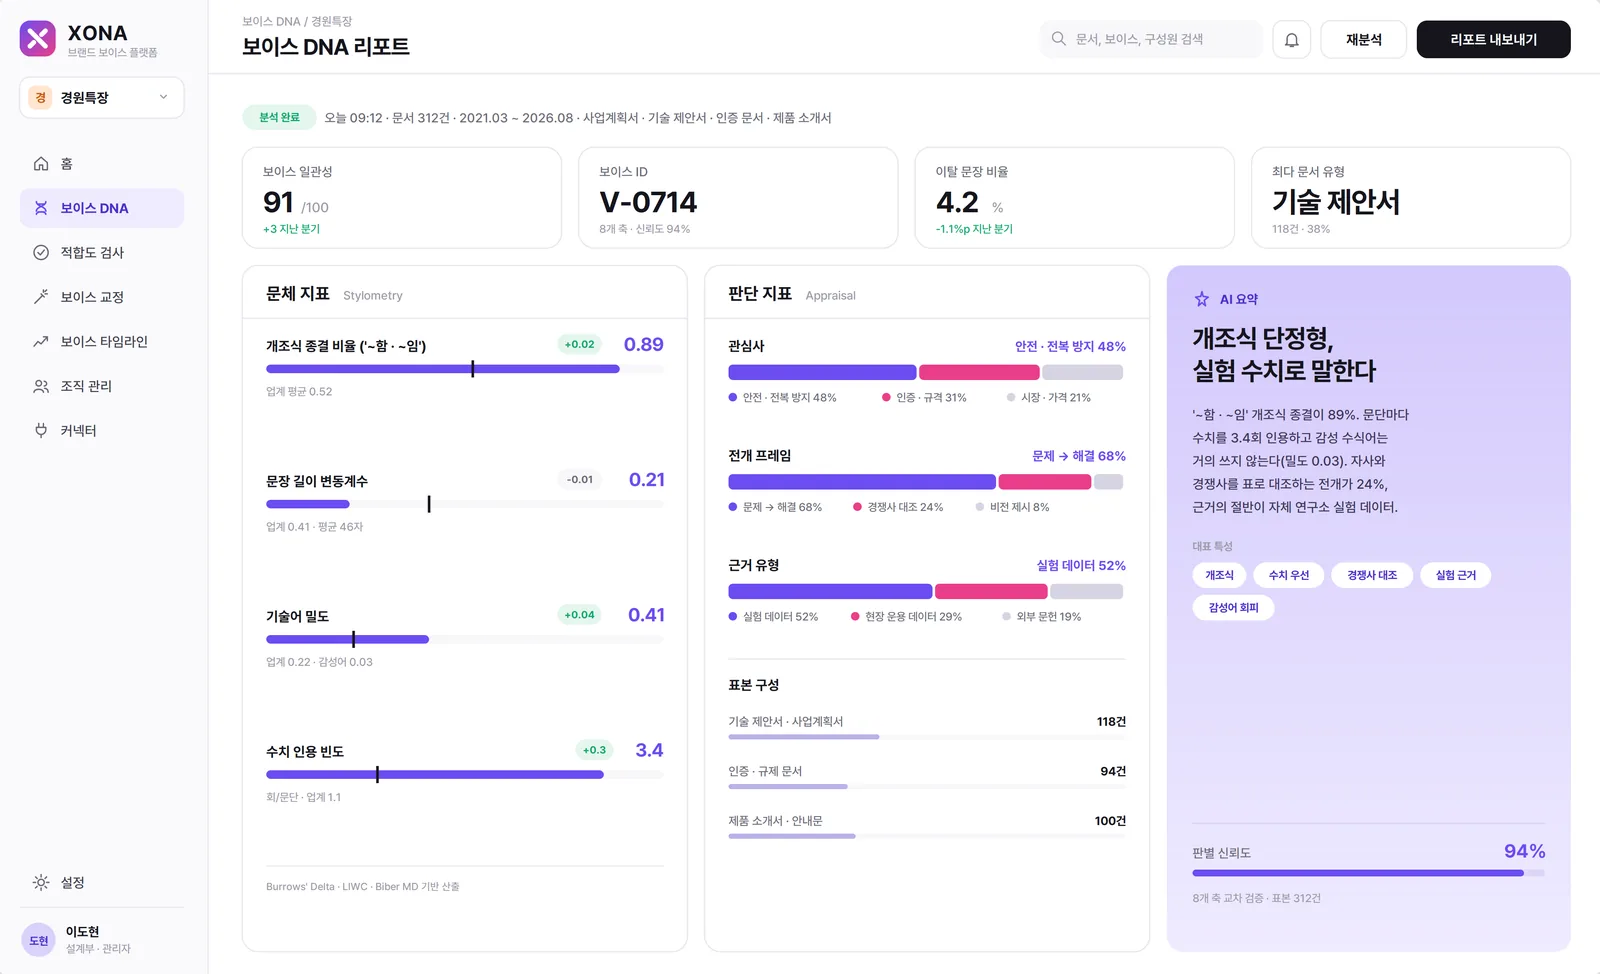Click the 재분석 button

point(1363,40)
